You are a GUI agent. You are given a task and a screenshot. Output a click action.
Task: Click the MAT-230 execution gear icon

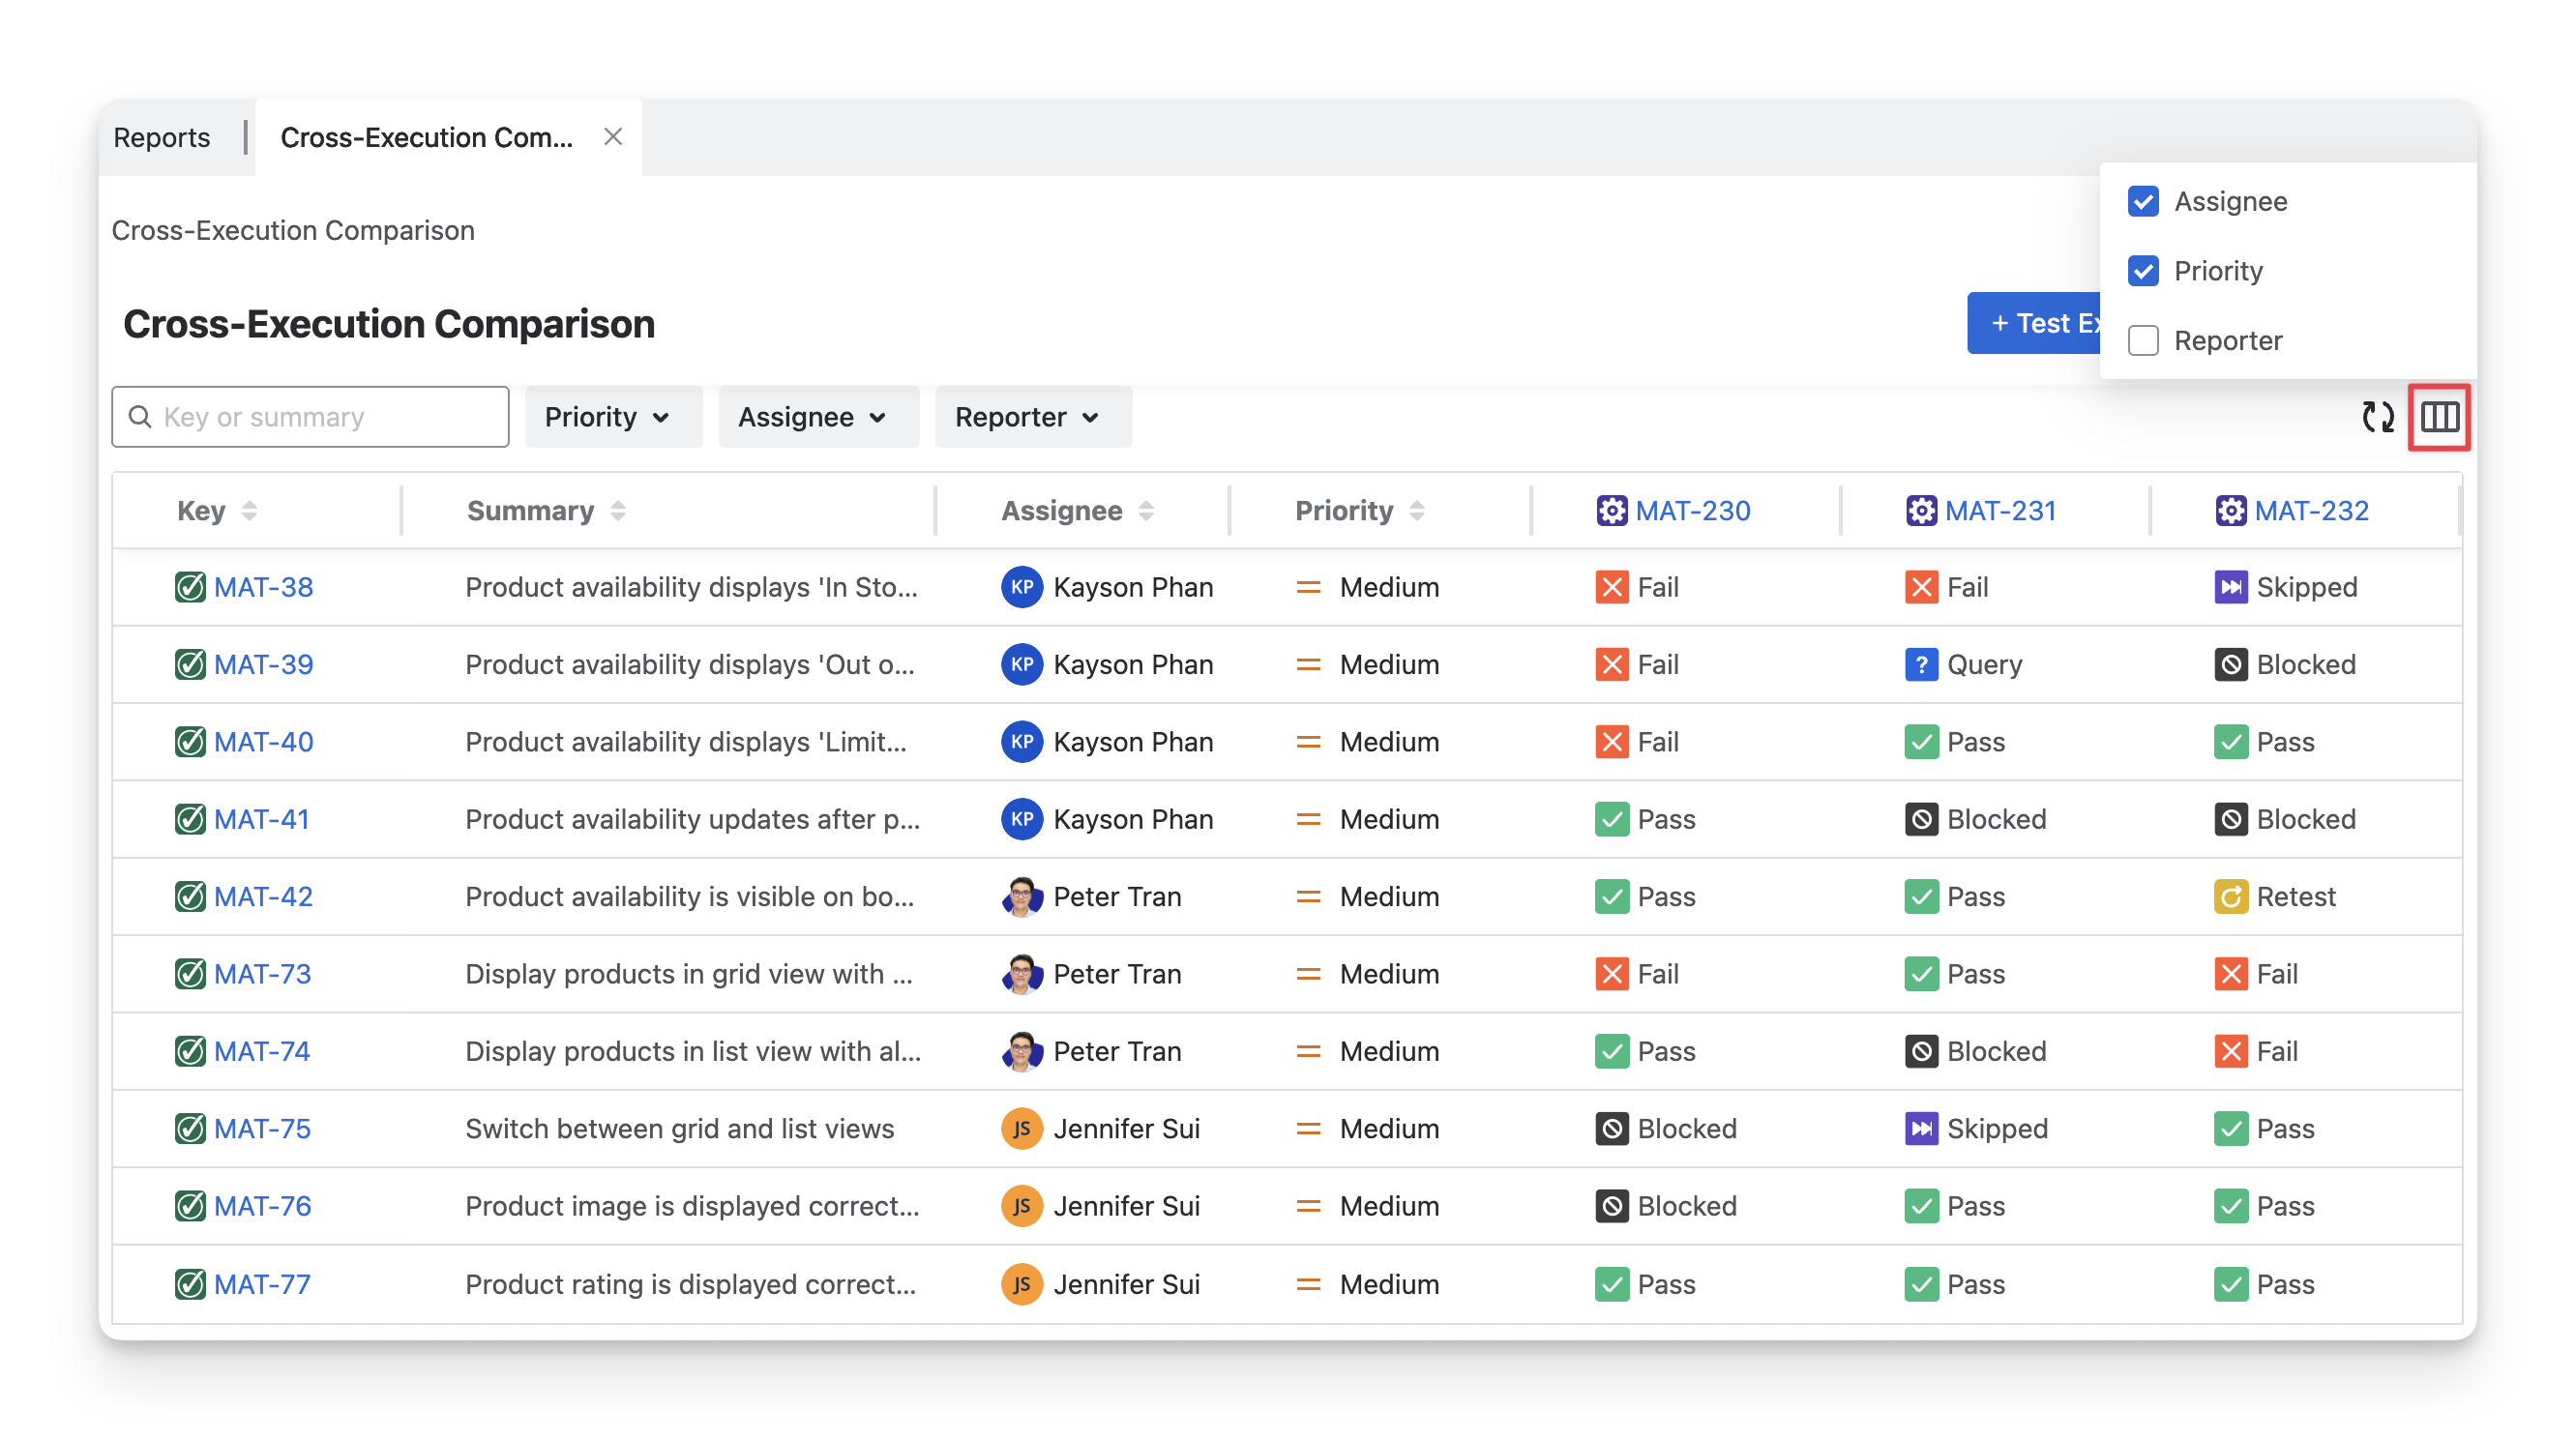point(1611,511)
